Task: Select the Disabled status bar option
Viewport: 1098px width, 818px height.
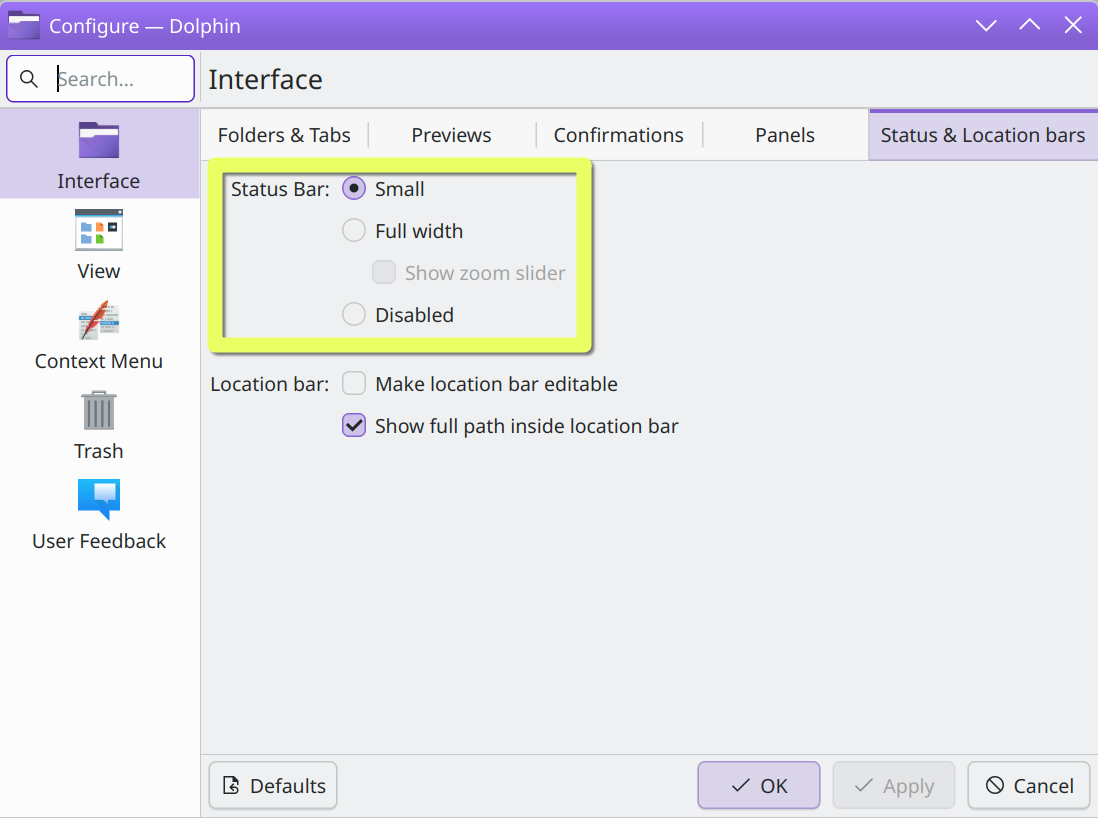Action: [x=398, y=314]
